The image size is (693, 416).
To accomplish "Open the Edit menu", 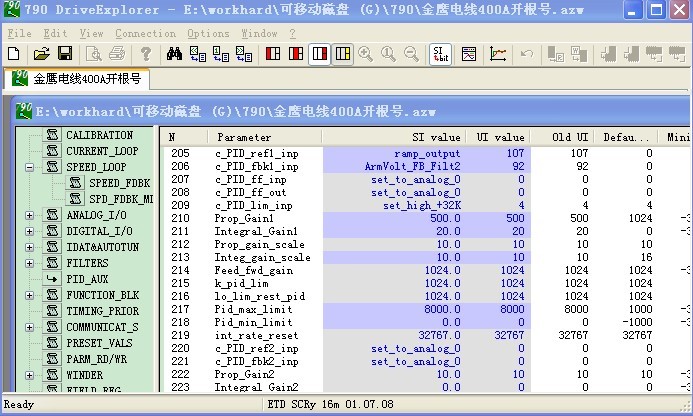I will [55, 34].
